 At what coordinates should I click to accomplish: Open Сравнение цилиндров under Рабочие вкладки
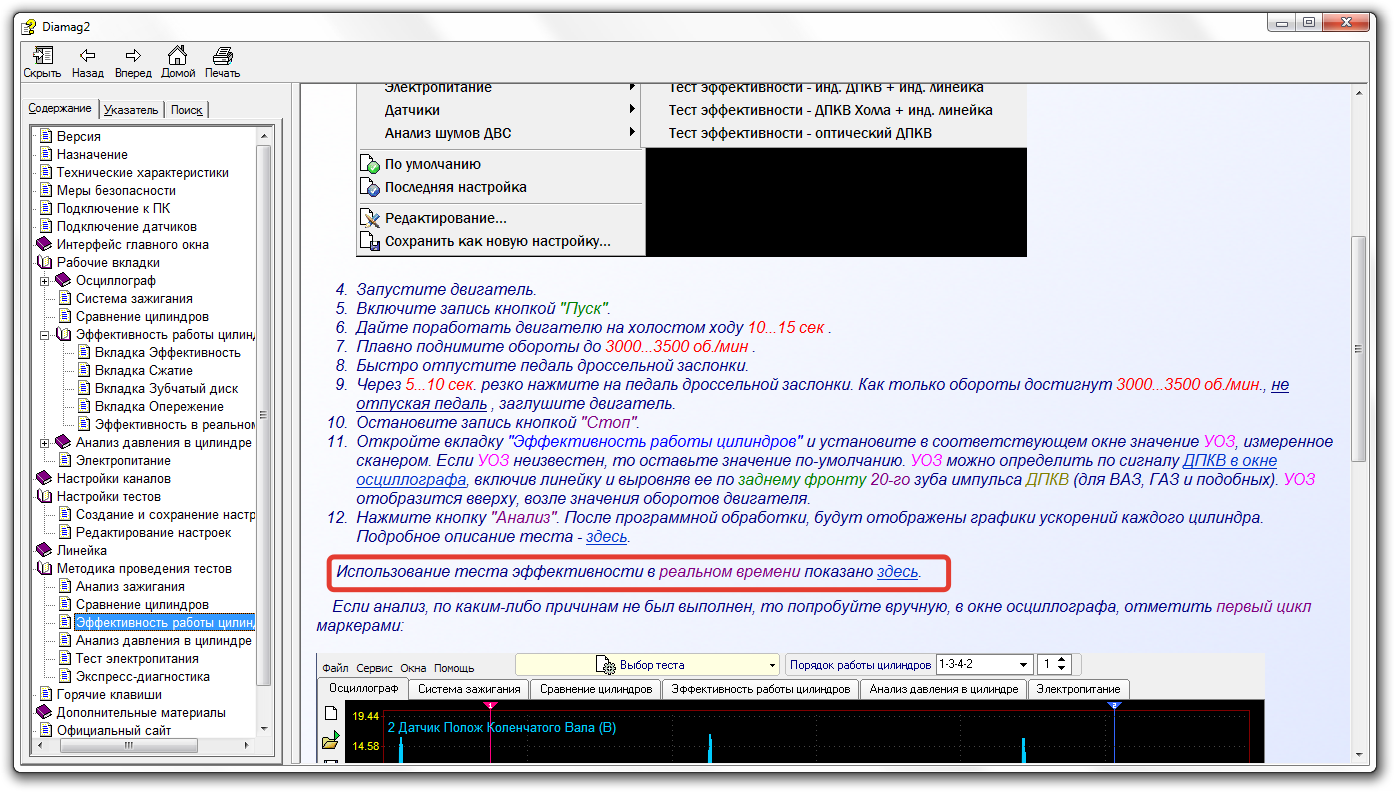tap(142, 316)
